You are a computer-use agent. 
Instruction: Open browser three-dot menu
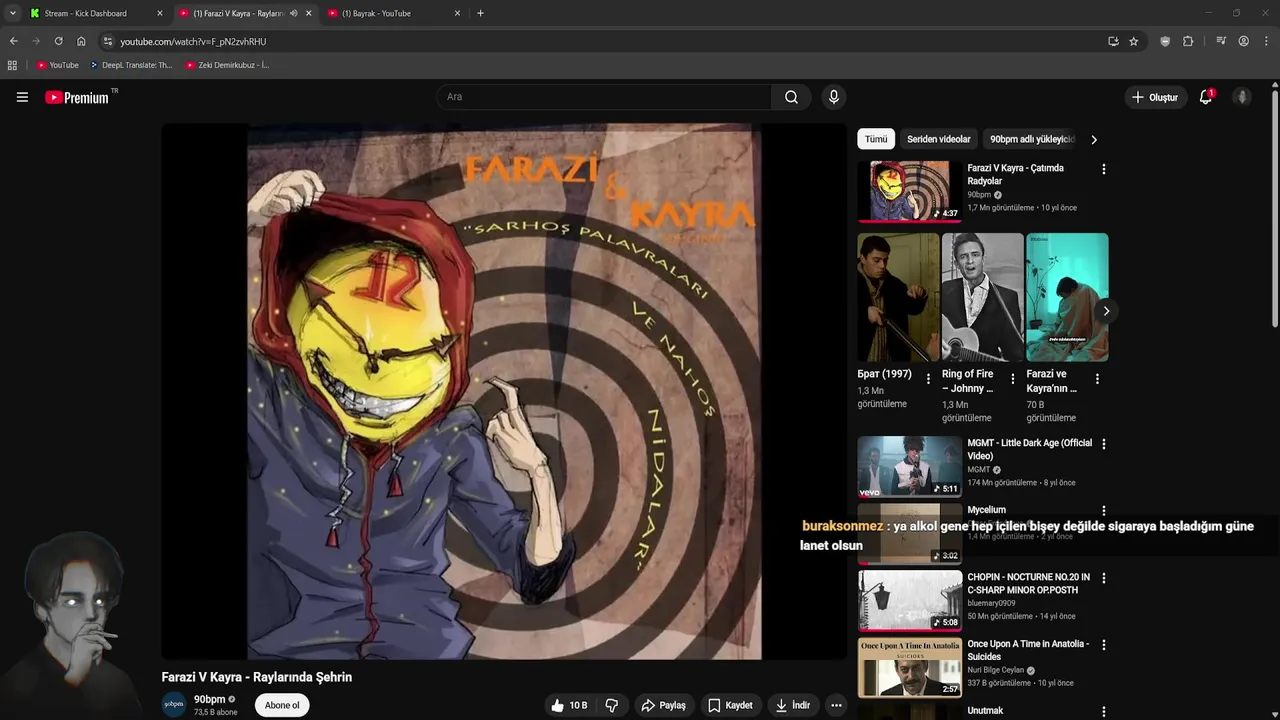pyautogui.click(x=1266, y=41)
